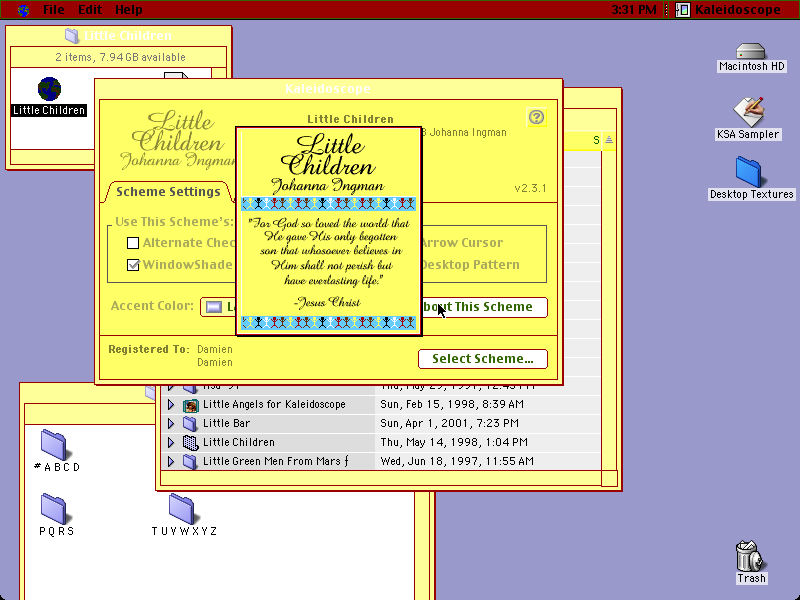Image resolution: width=800 pixels, height=600 pixels.
Task: Expand Little Green Men From Mars row
Action: tap(171, 461)
